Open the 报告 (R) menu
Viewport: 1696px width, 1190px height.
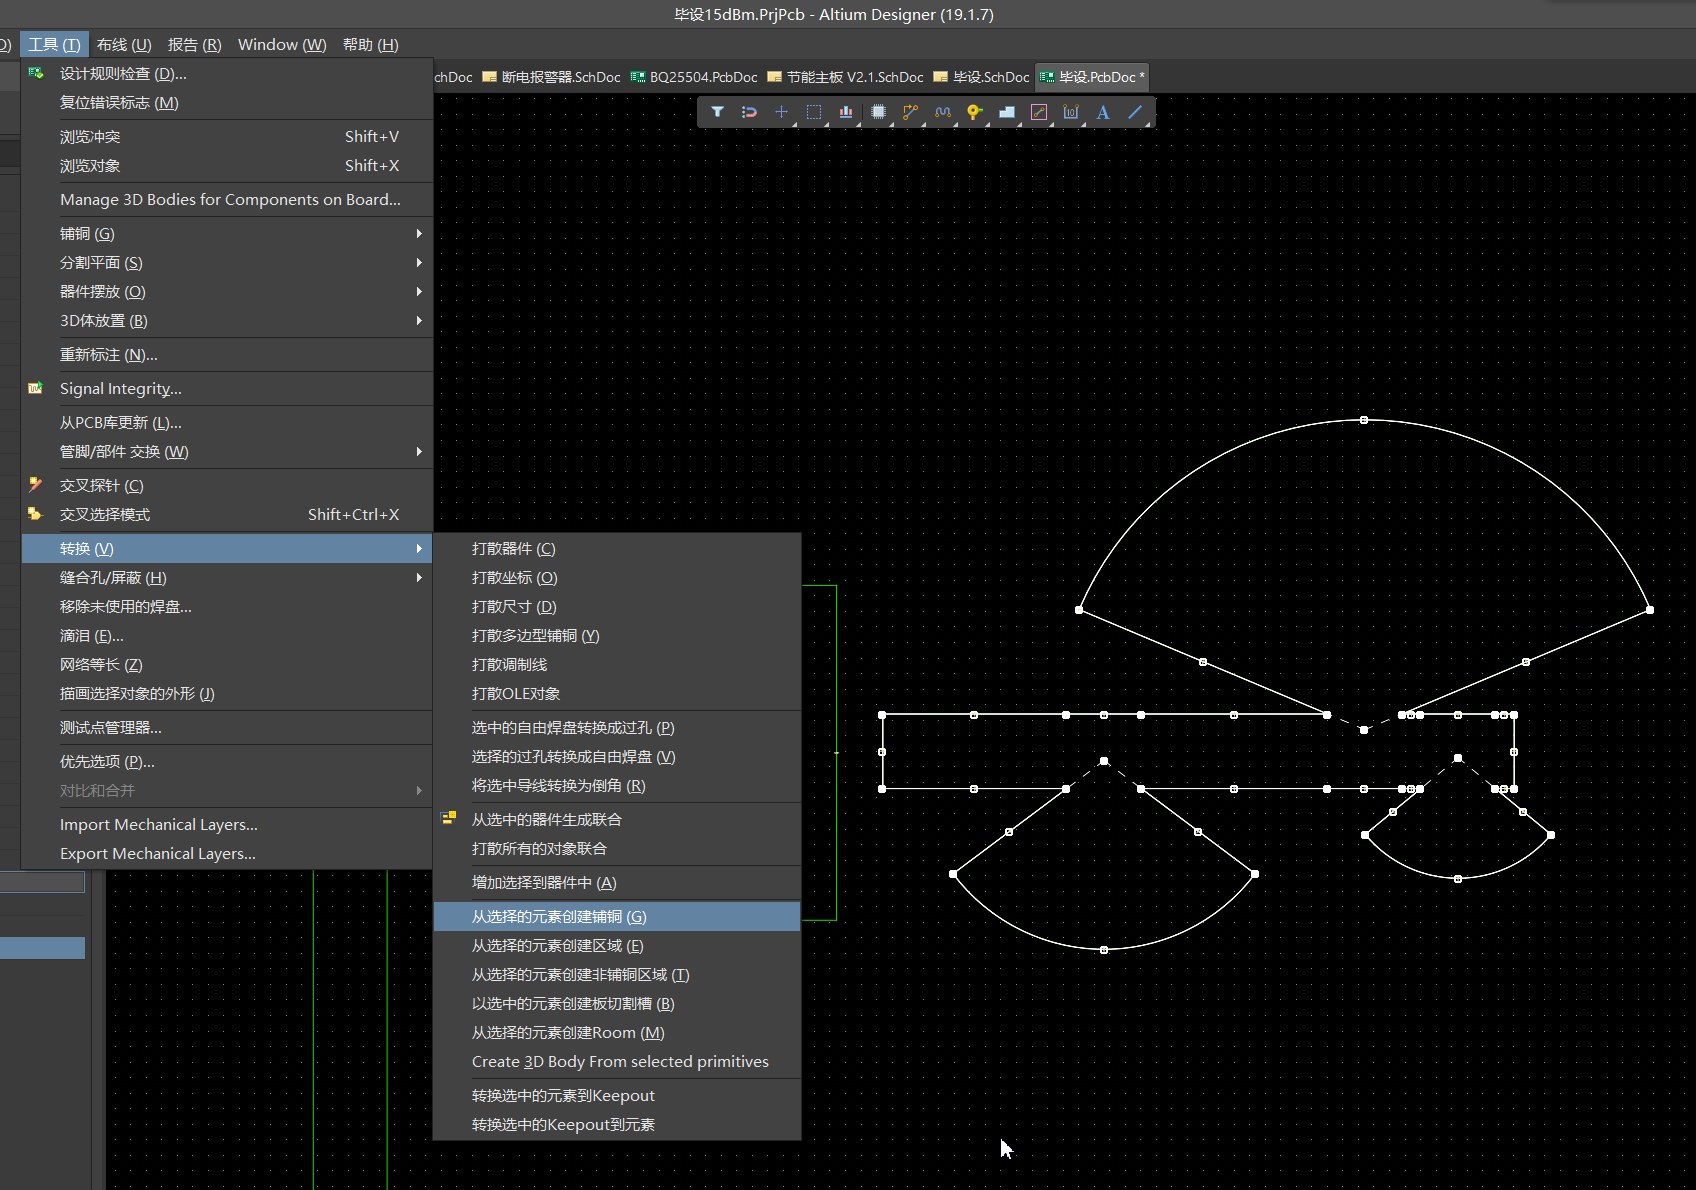coord(195,45)
